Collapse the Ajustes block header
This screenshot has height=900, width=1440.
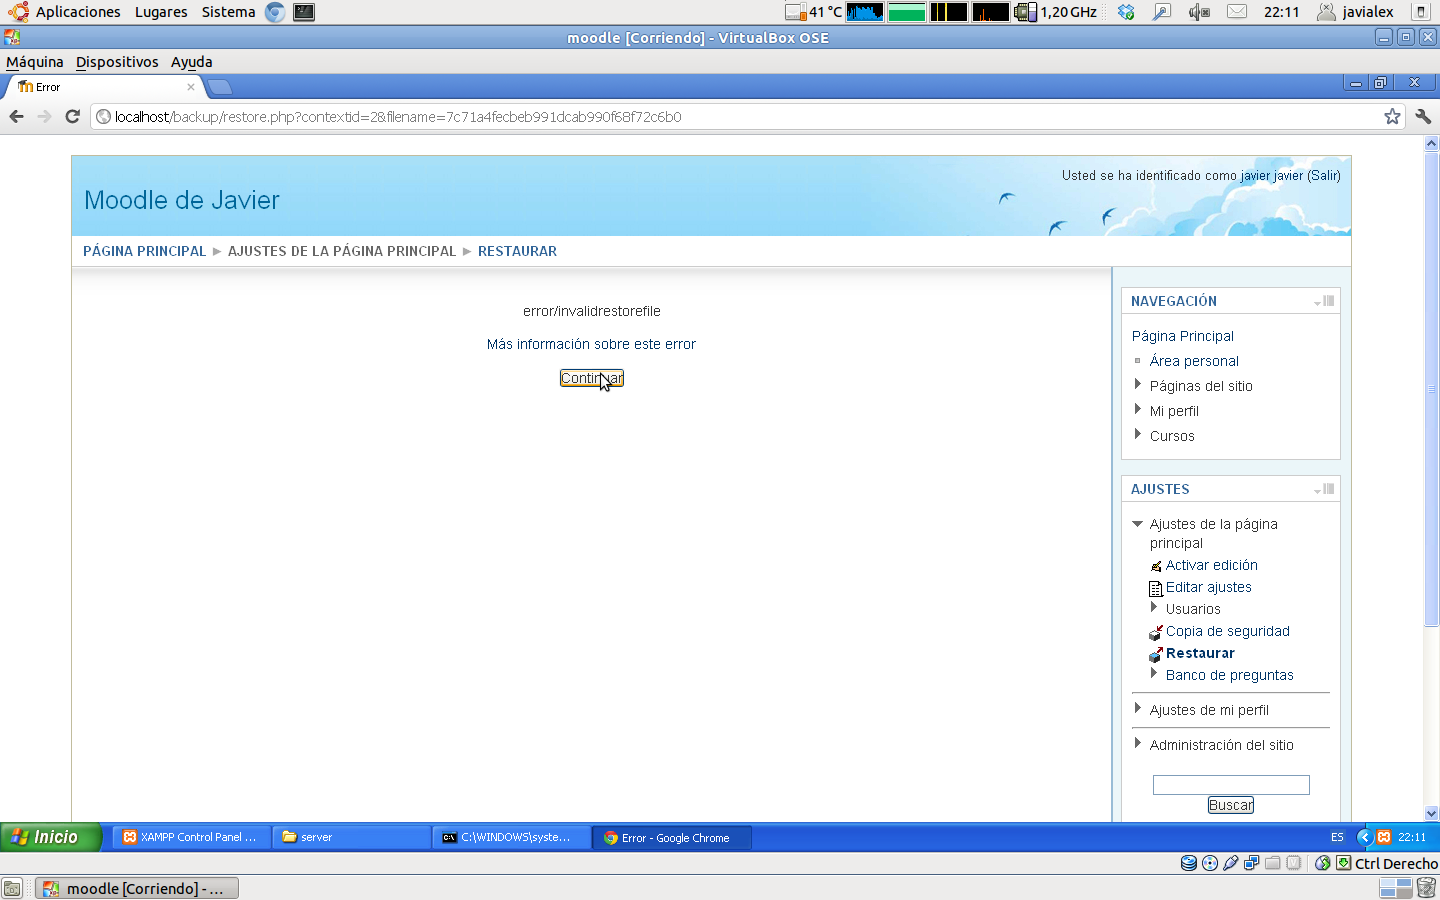coord(1317,490)
